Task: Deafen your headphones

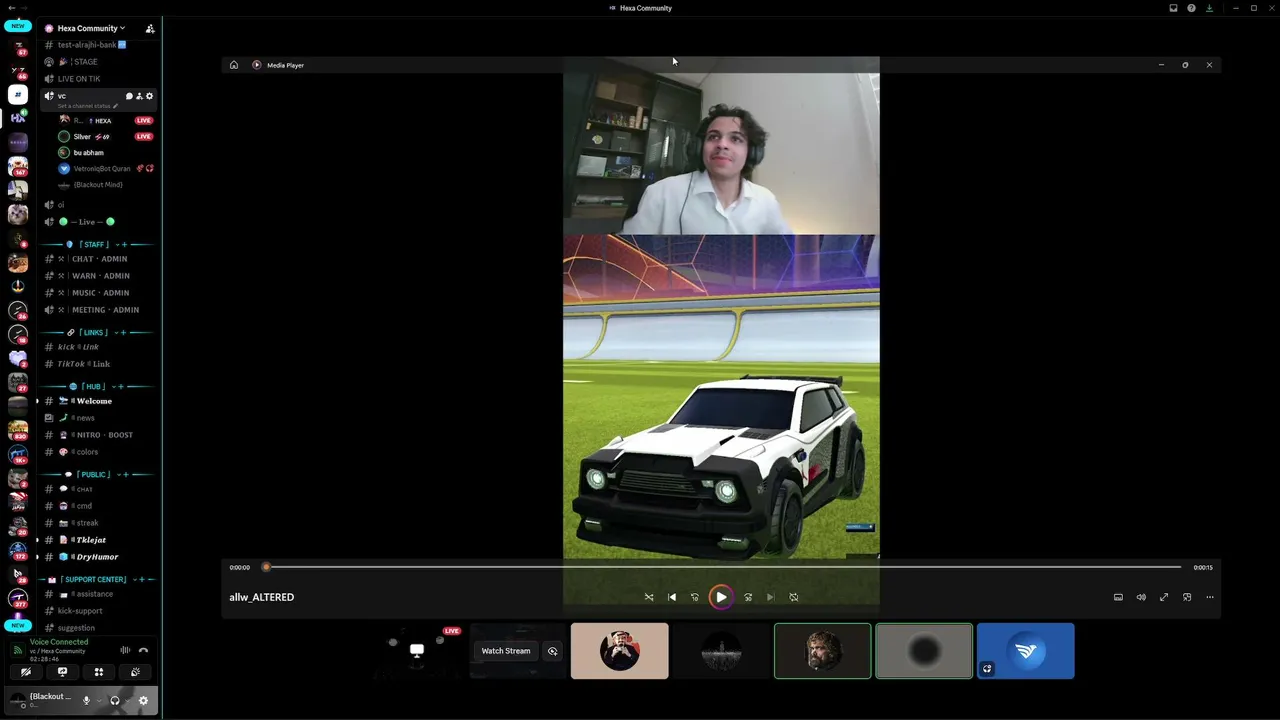Action: click(114, 700)
